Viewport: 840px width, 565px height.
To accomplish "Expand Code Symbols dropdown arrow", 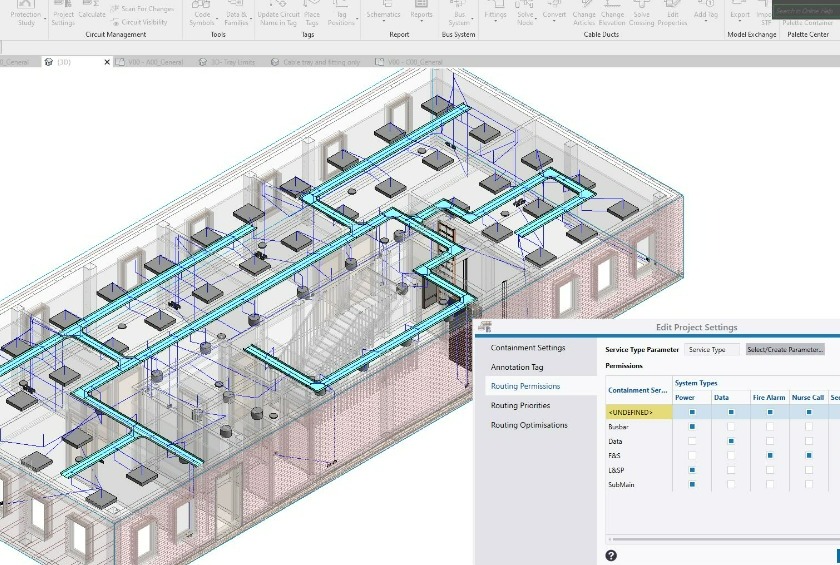I will [x=217, y=20].
